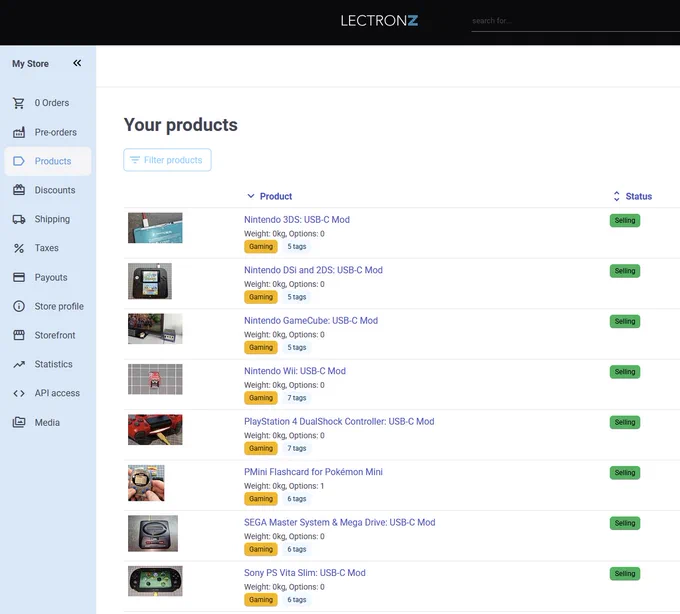Click 7 tags on Nintendo Wii row

click(297, 398)
